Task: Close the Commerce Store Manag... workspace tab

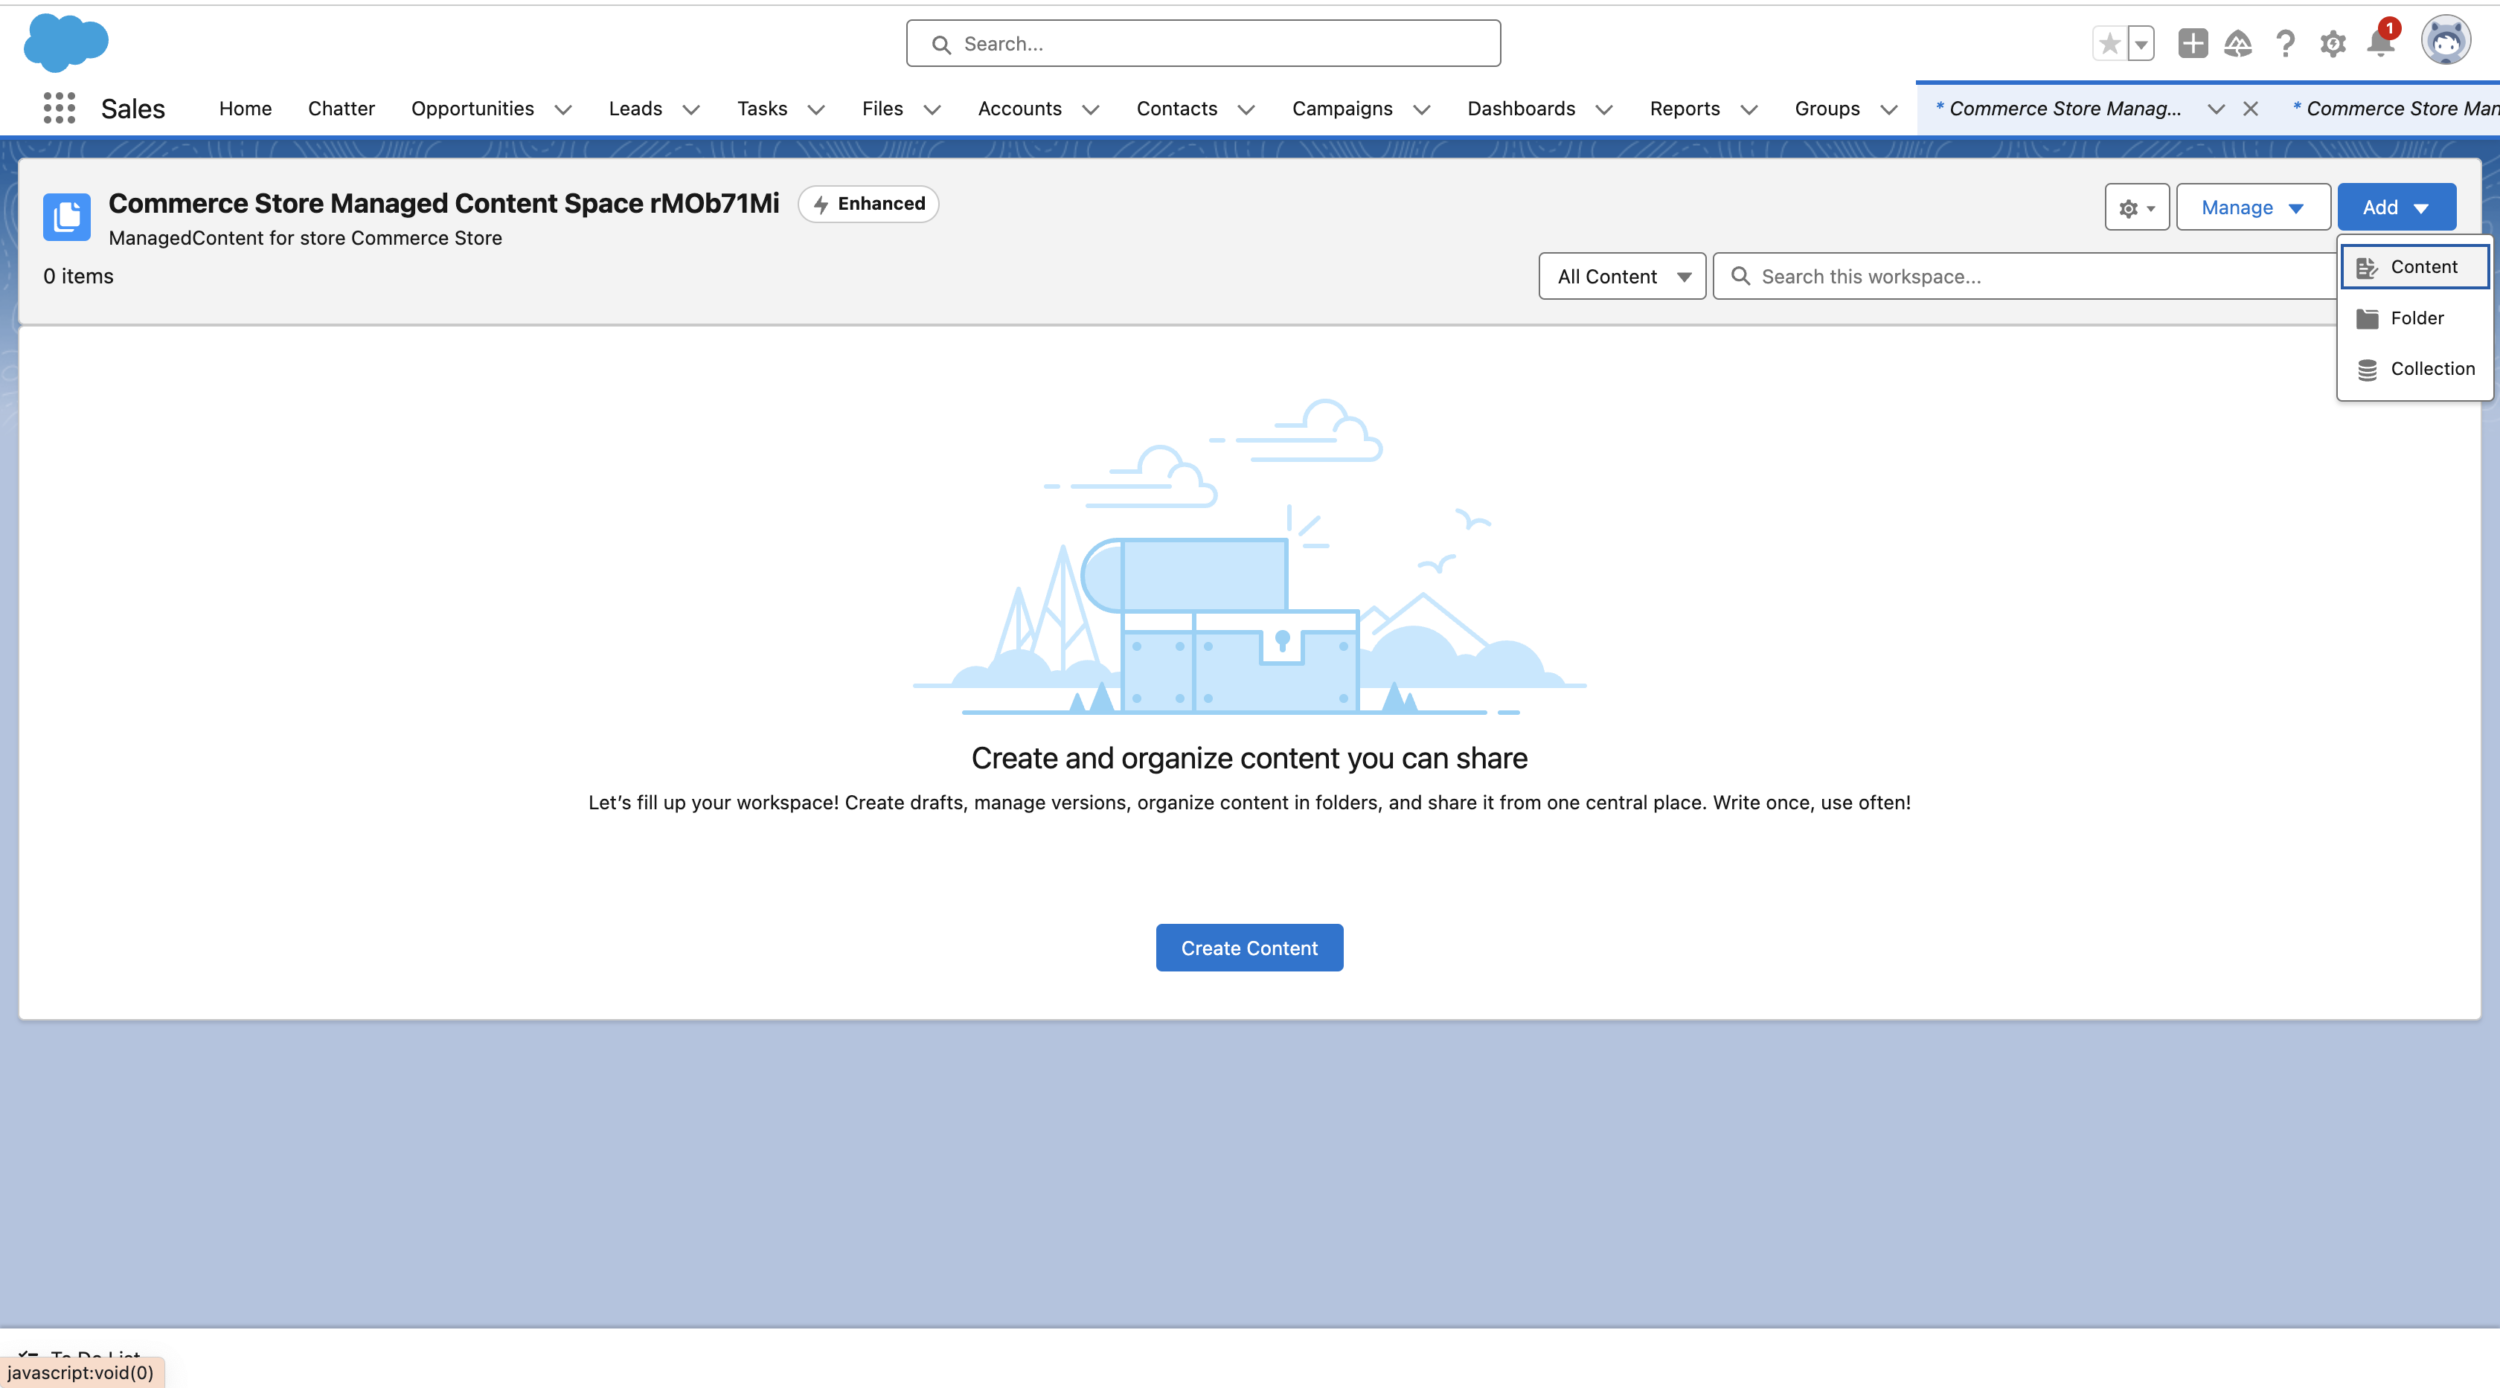Action: pos(2250,109)
